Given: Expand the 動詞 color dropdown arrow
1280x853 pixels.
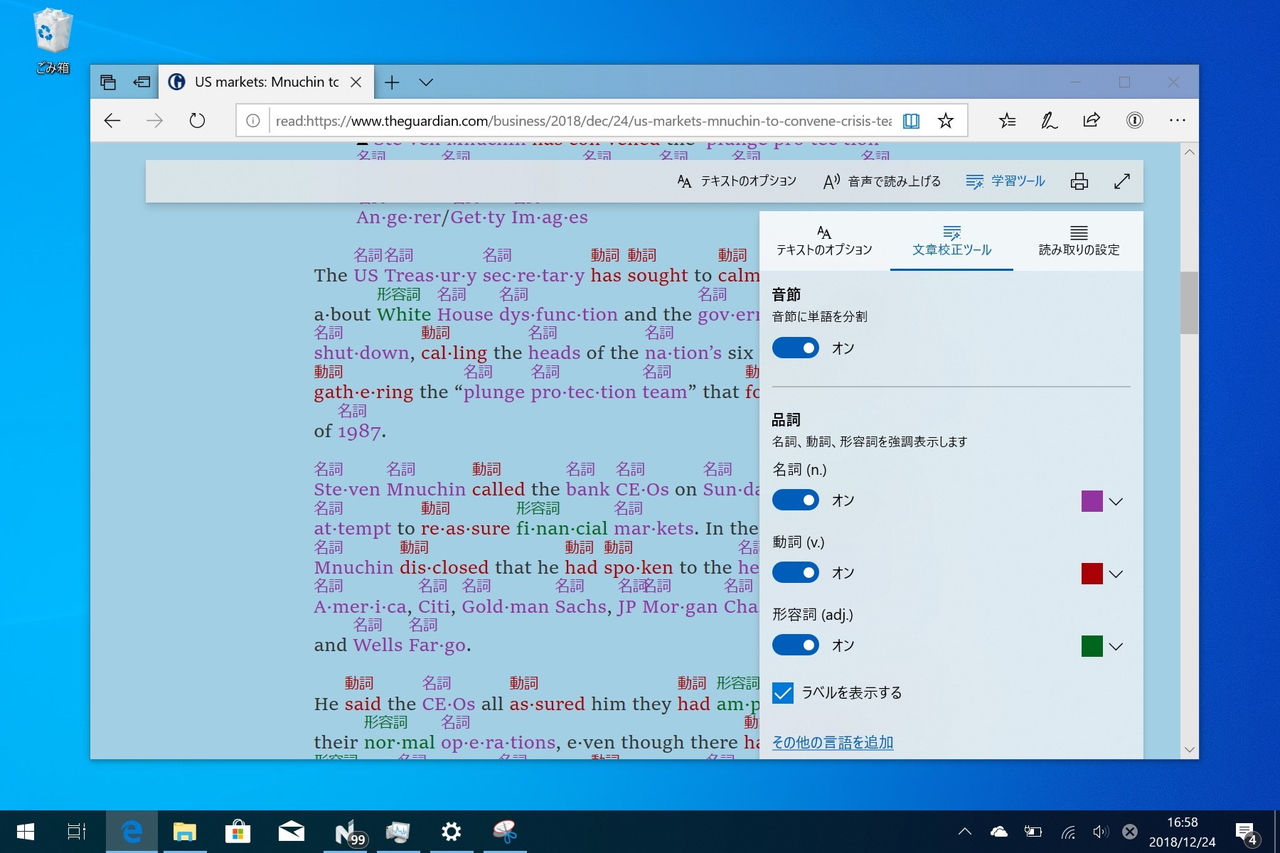Looking at the screenshot, I should tap(1116, 574).
